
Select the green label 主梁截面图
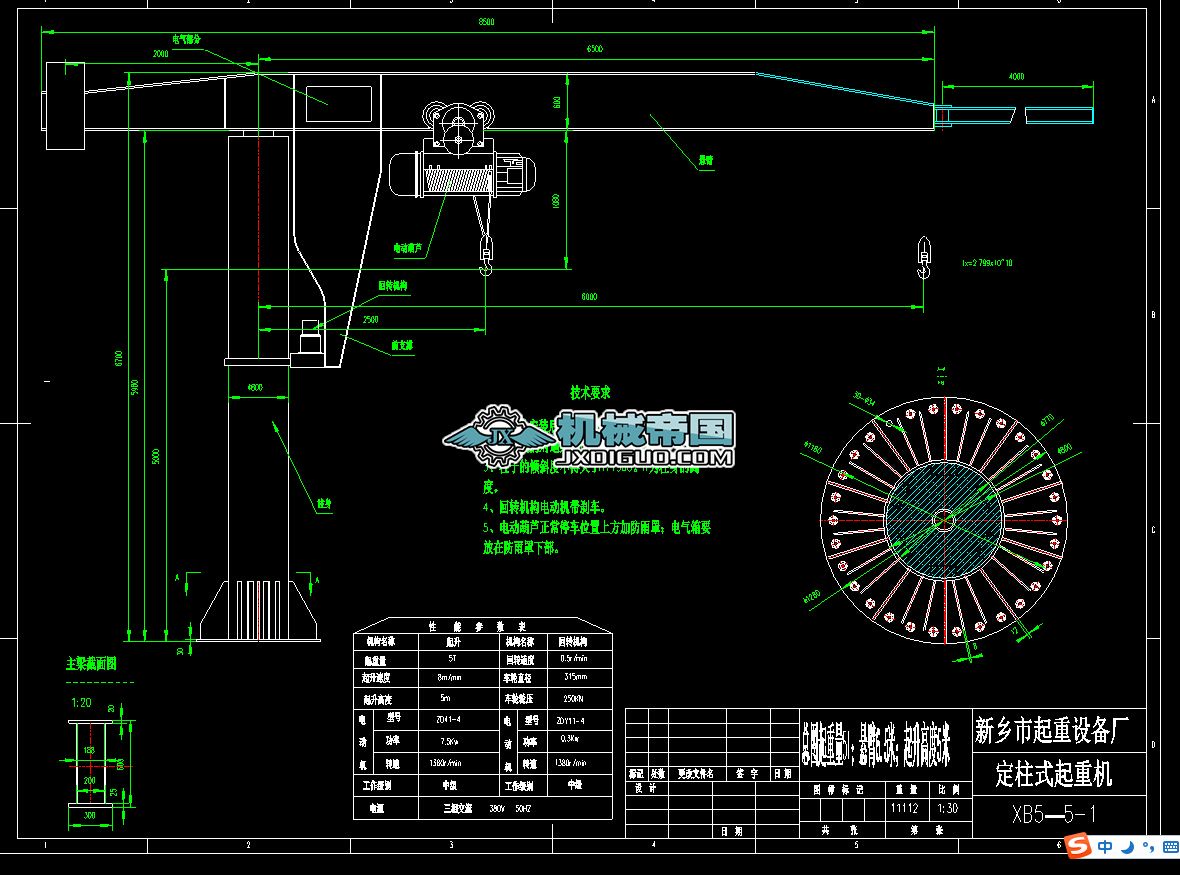(91, 664)
